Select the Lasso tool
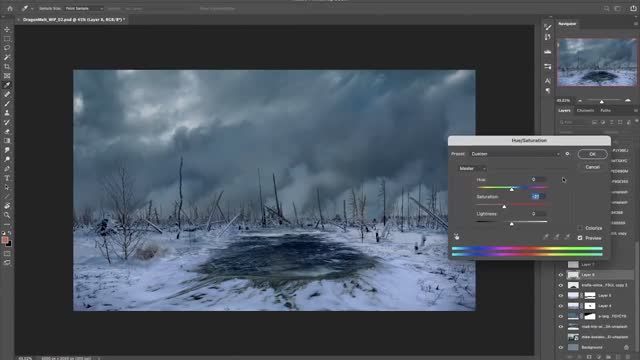The image size is (640, 360). (x=7, y=48)
